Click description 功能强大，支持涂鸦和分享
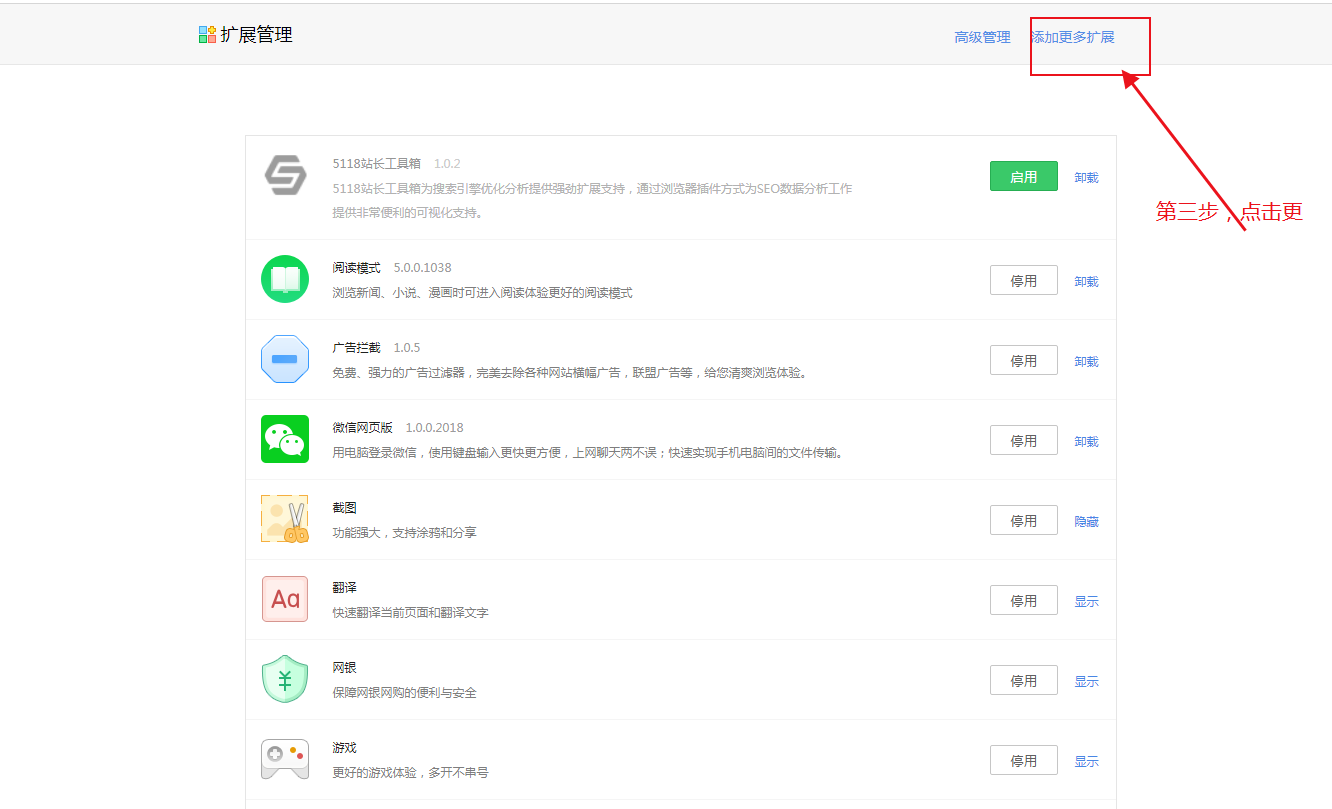Image resolution: width=1332 pixels, height=809 pixels. tap(404, 532)
